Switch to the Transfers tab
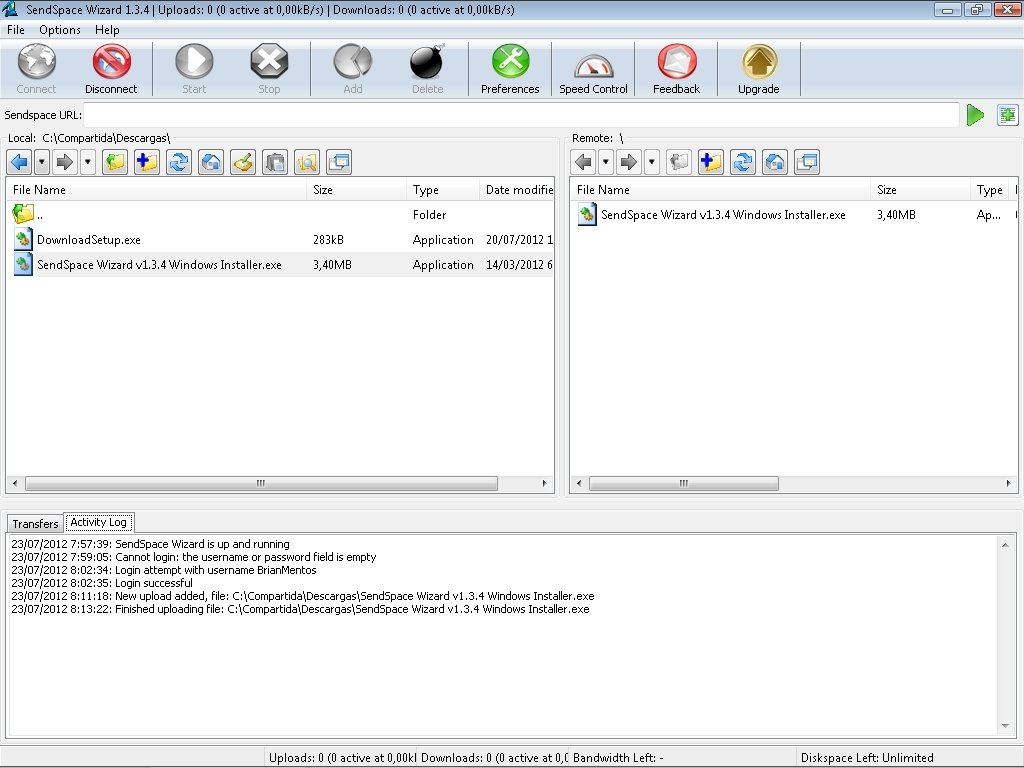Viewport: 1024px width, 768px height. (x=35, y=524)
